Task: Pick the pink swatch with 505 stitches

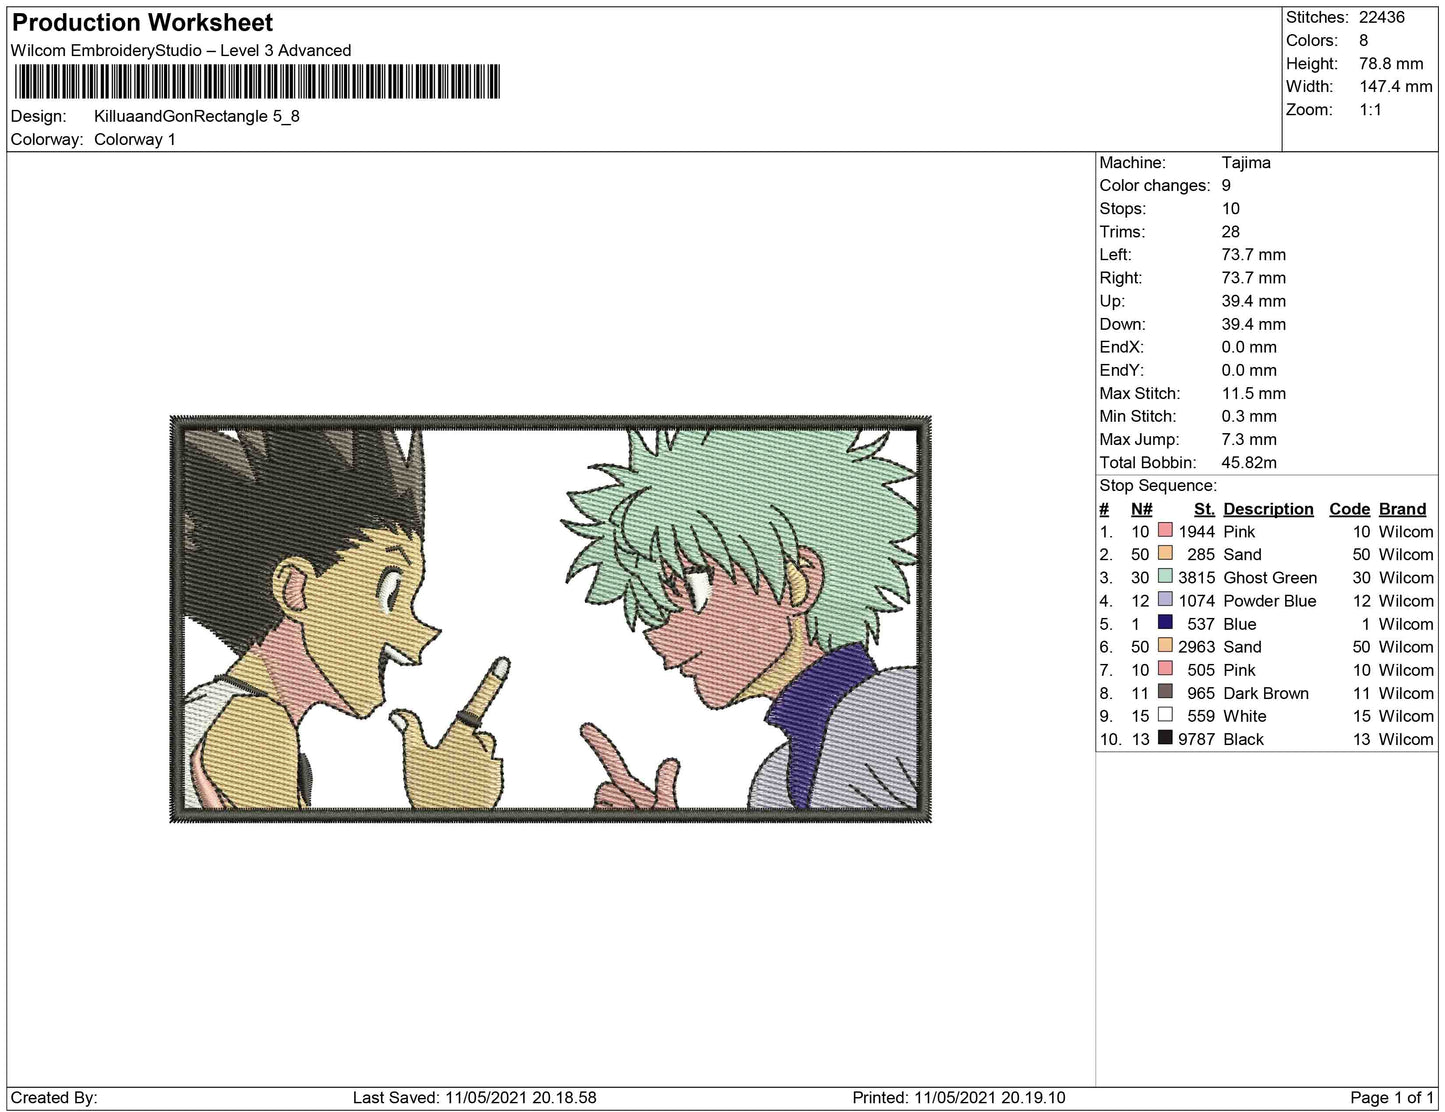Action: coord(1165,669)
